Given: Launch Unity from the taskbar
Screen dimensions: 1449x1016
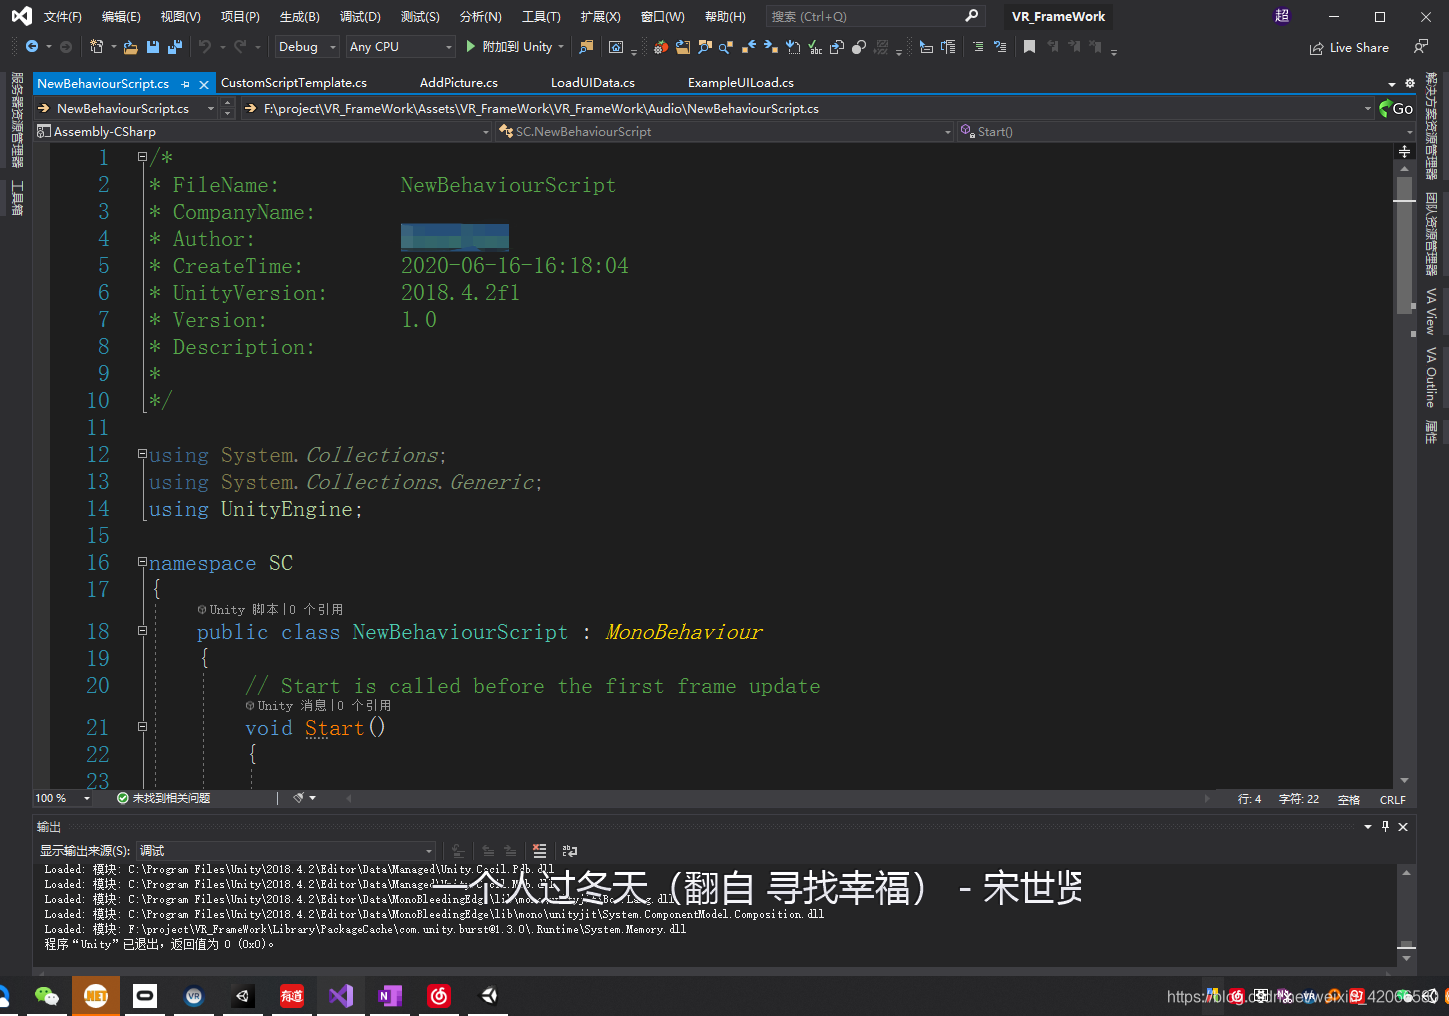Looking at the screenshot, I should pyautogui.click(x=489, y=995).
